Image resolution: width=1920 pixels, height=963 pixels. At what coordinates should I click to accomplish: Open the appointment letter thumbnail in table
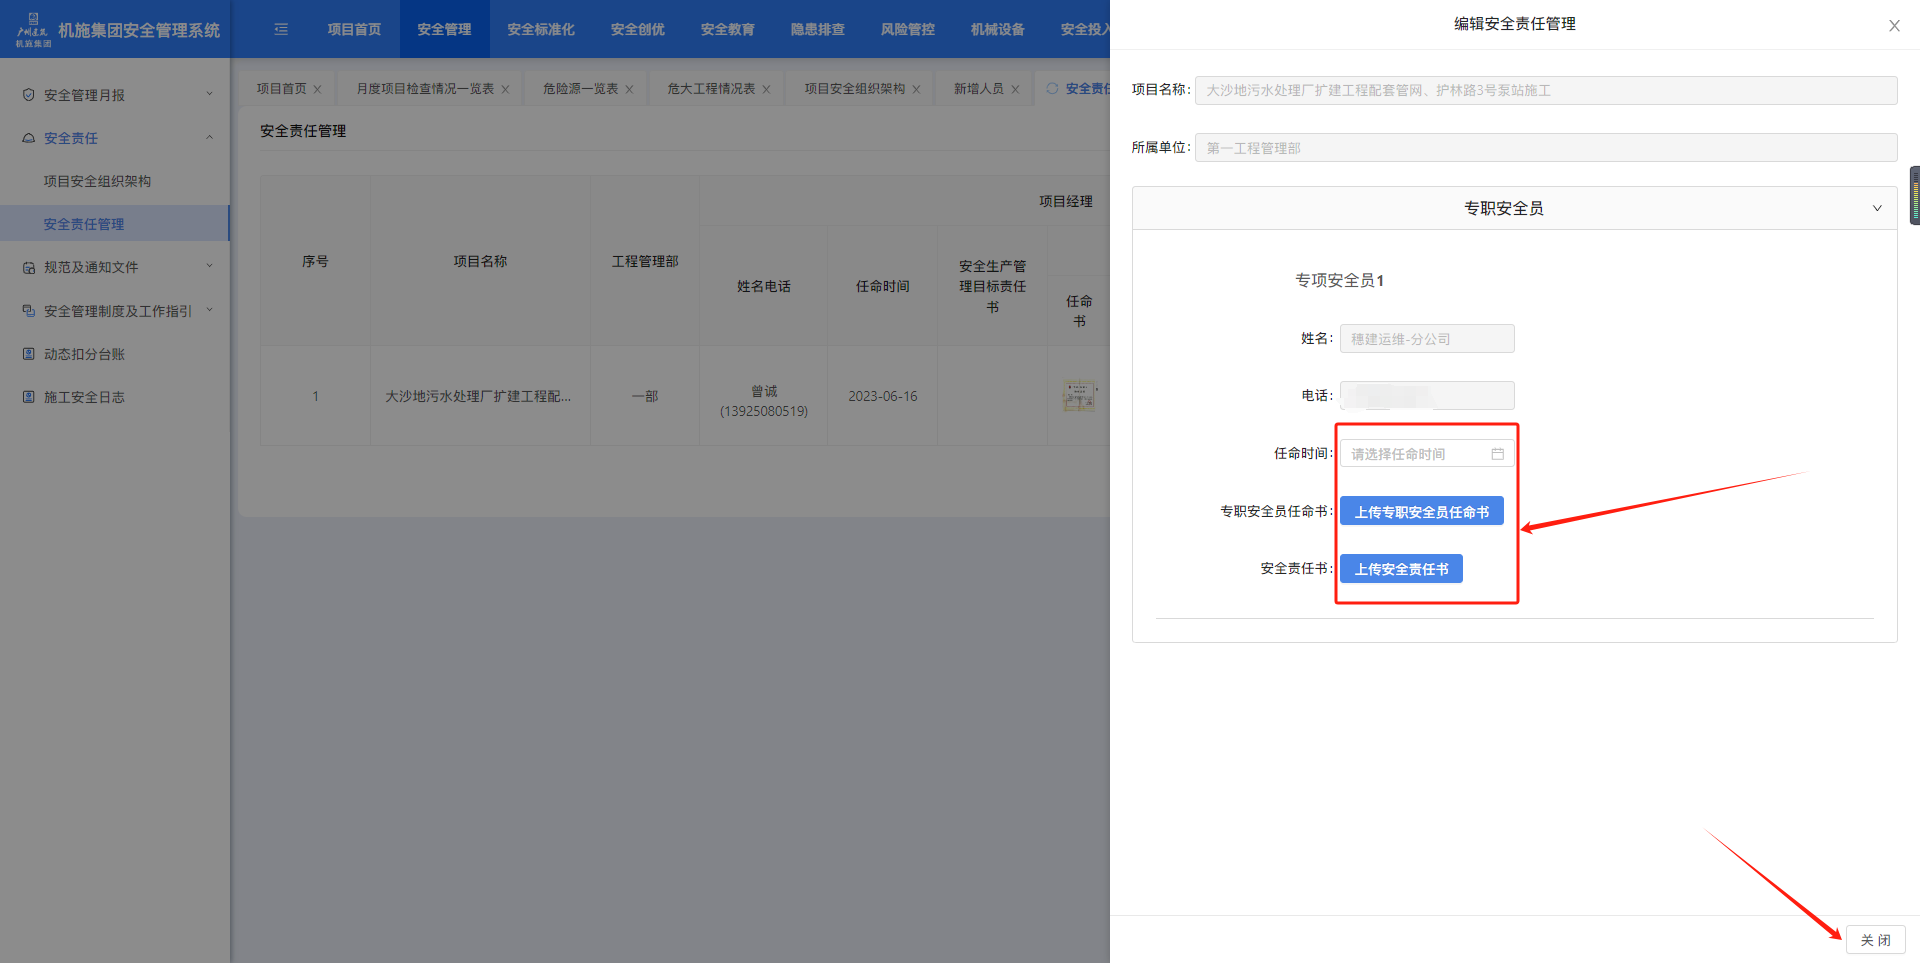1078,397
